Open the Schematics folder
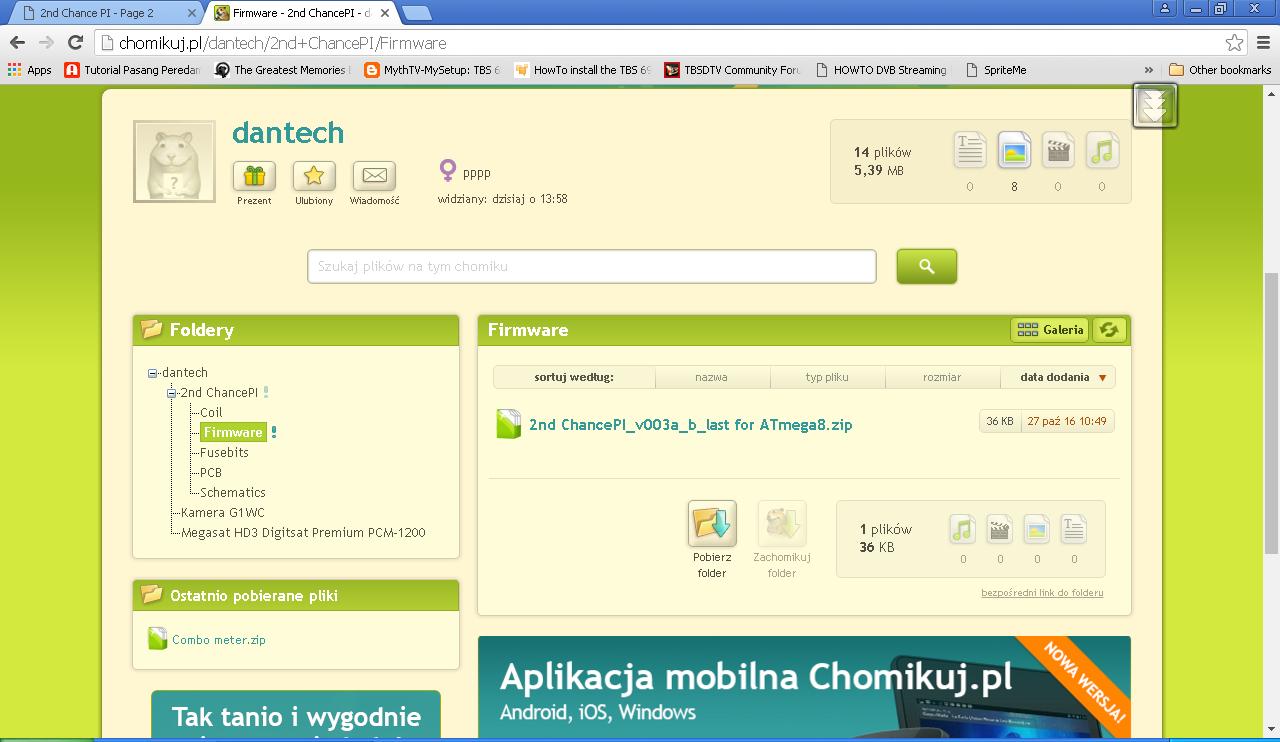1280x742 pixels. (233, 492)
